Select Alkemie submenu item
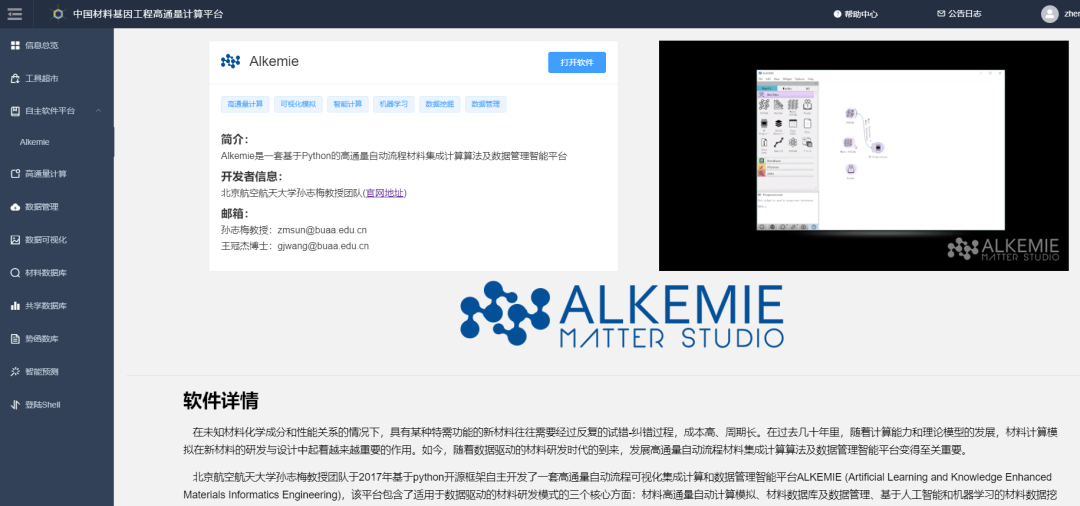Viewport: 1080px width, 506px height. pyautogui.click(x=35, y=142)
